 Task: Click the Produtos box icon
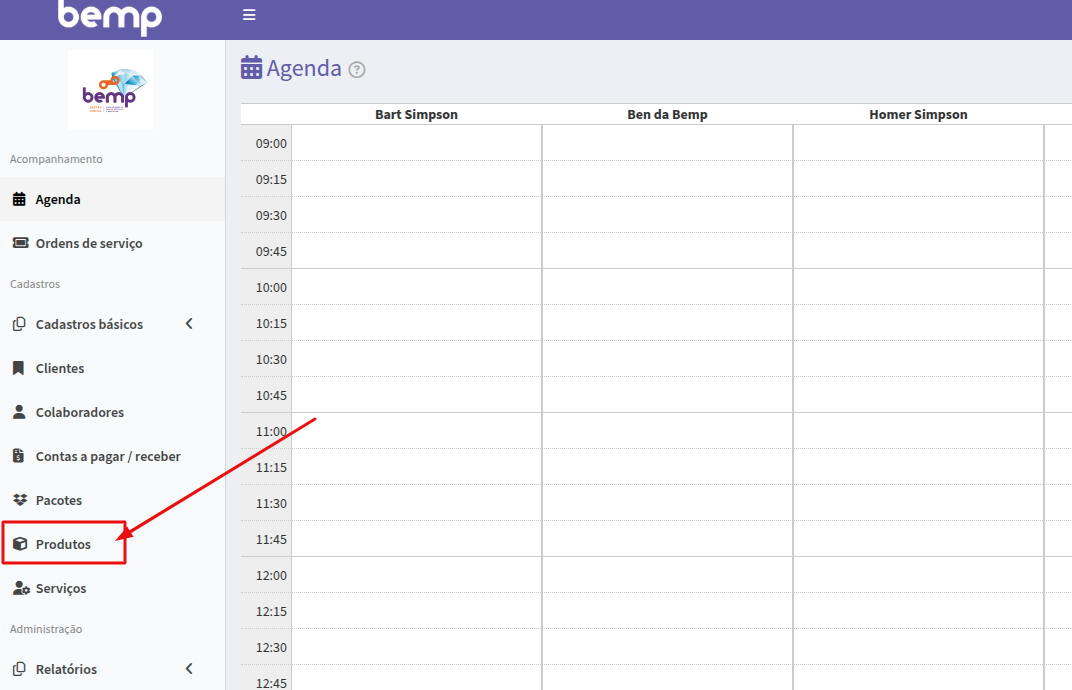coord(20,544)
